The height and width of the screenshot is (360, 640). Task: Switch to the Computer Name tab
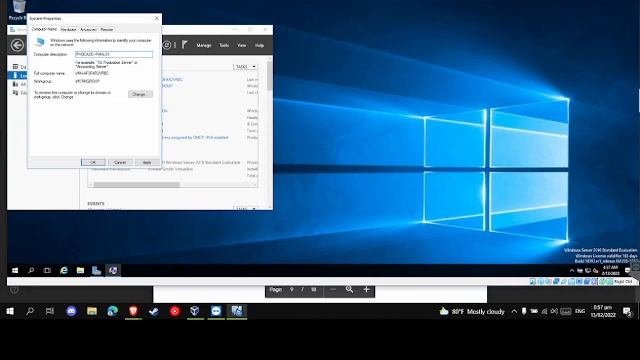44,29
